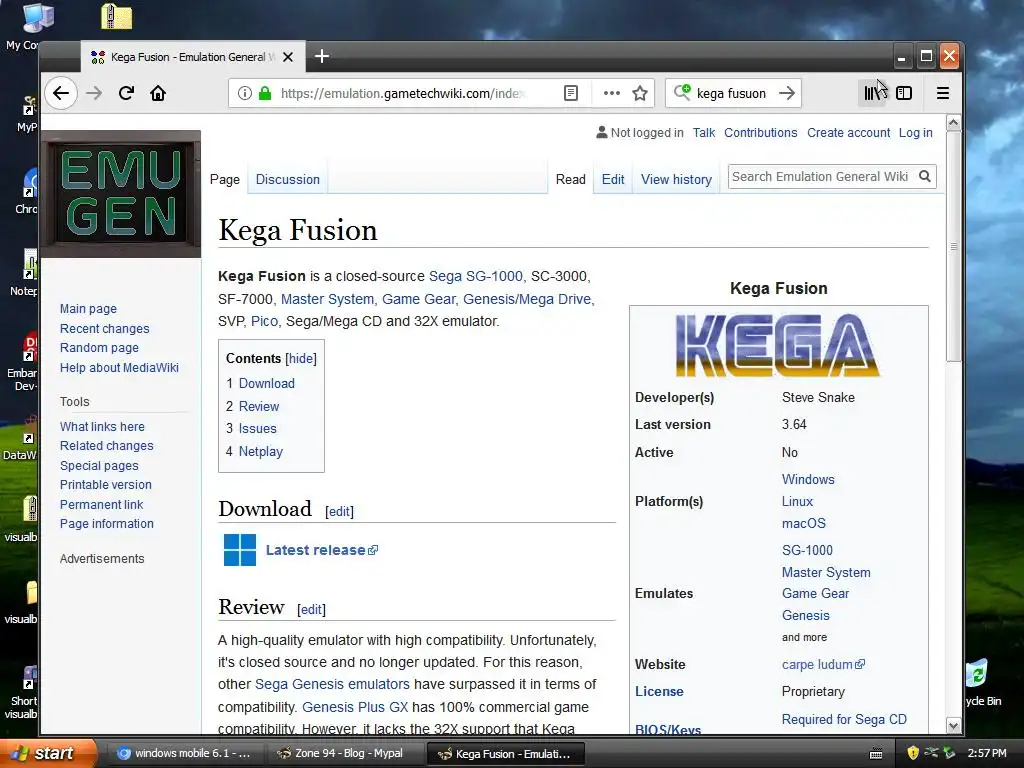Select the Kega Fusion browser tab

click(x=192, y=57)
